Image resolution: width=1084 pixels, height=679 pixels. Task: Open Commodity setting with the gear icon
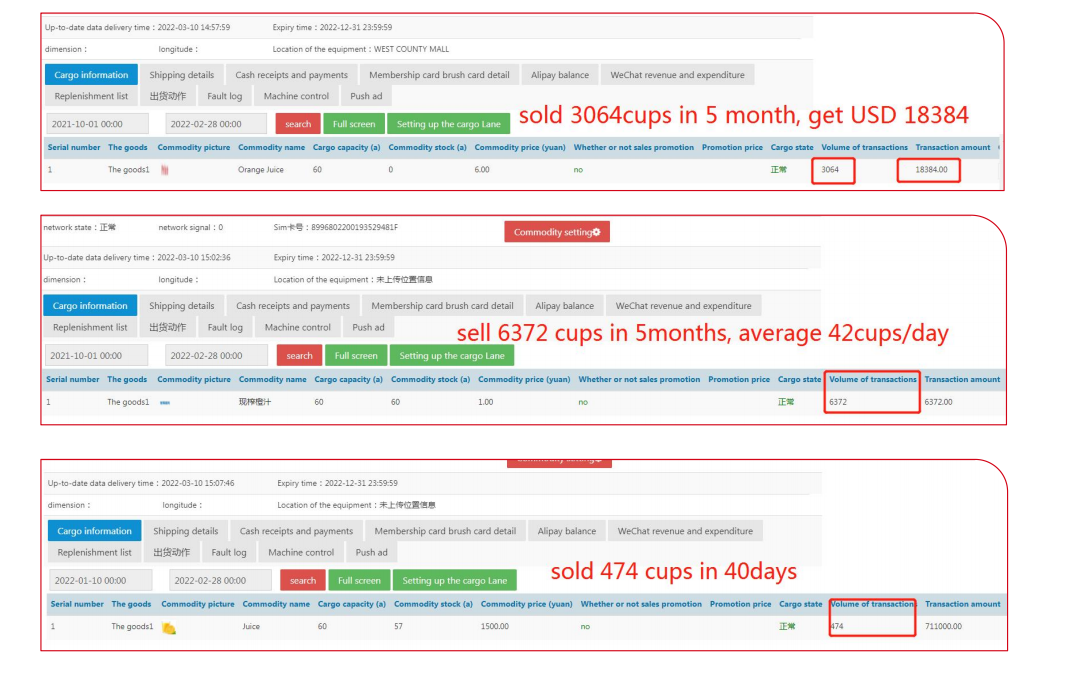pos(557,232)
